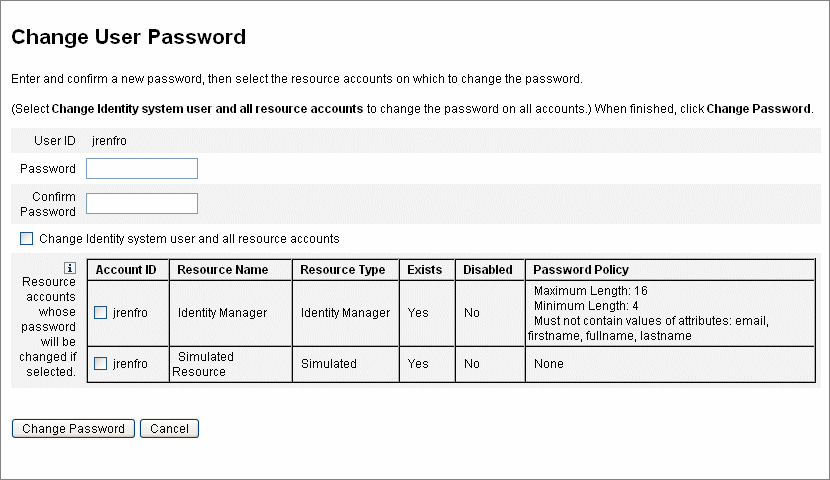Click the Maximum Length: 16 policy text

[x=590, y=291]
